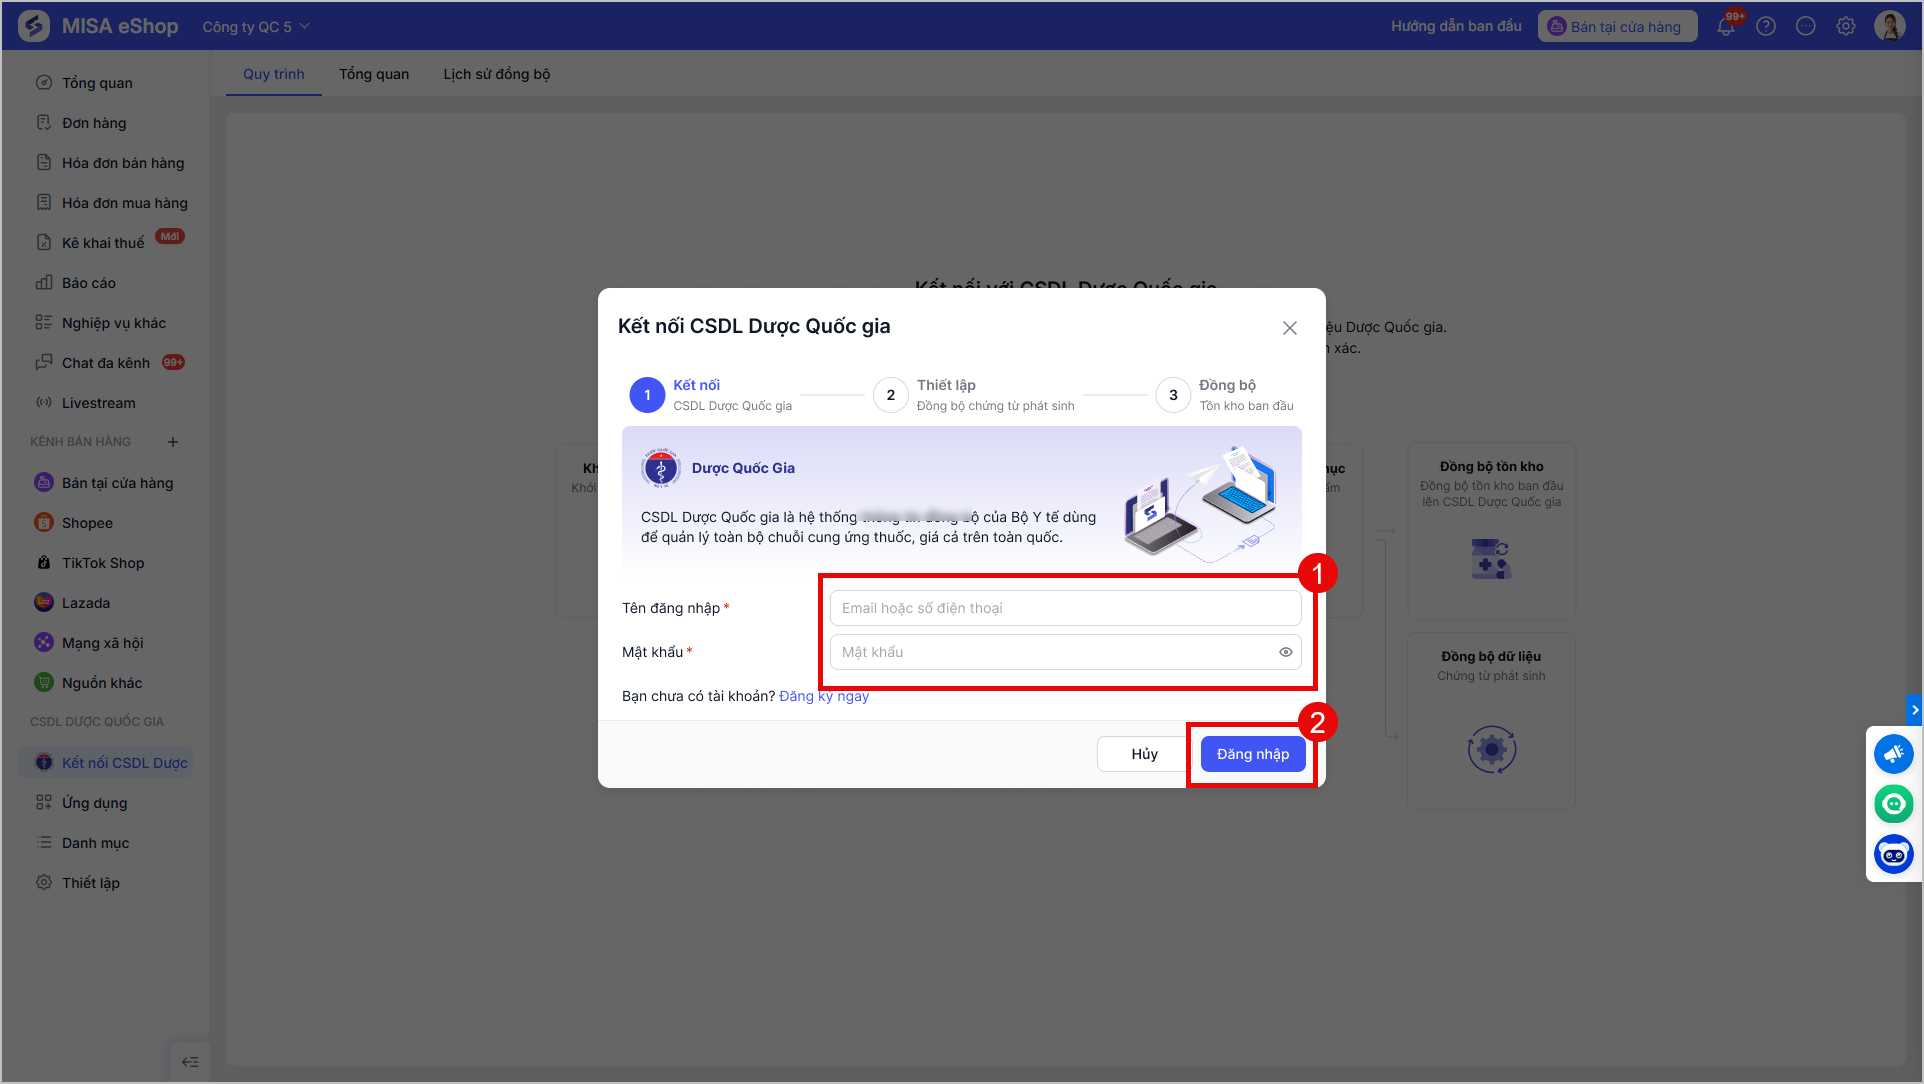Image resolution: width=1924 pixels, height=1084 pixels.
Task: Click the TikTok Shop icon
Action: pyautogui.click(x=44, y=563)
